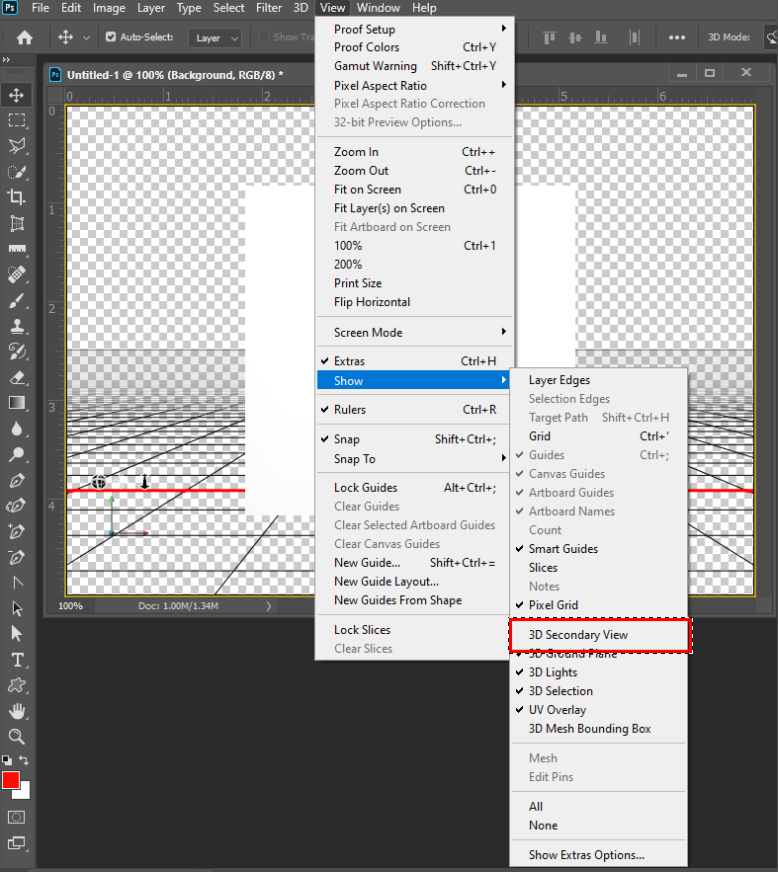Click New Guide Layout command
This screenshot has width=778, height=872.
tap(414, 582)
